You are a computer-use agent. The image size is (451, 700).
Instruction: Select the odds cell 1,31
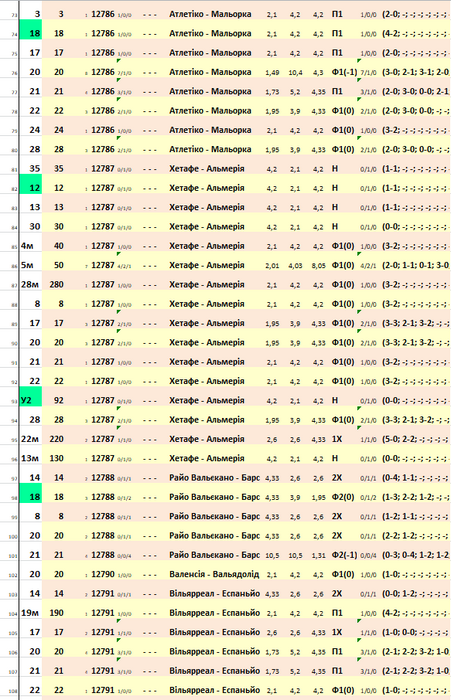click(318, 556)
